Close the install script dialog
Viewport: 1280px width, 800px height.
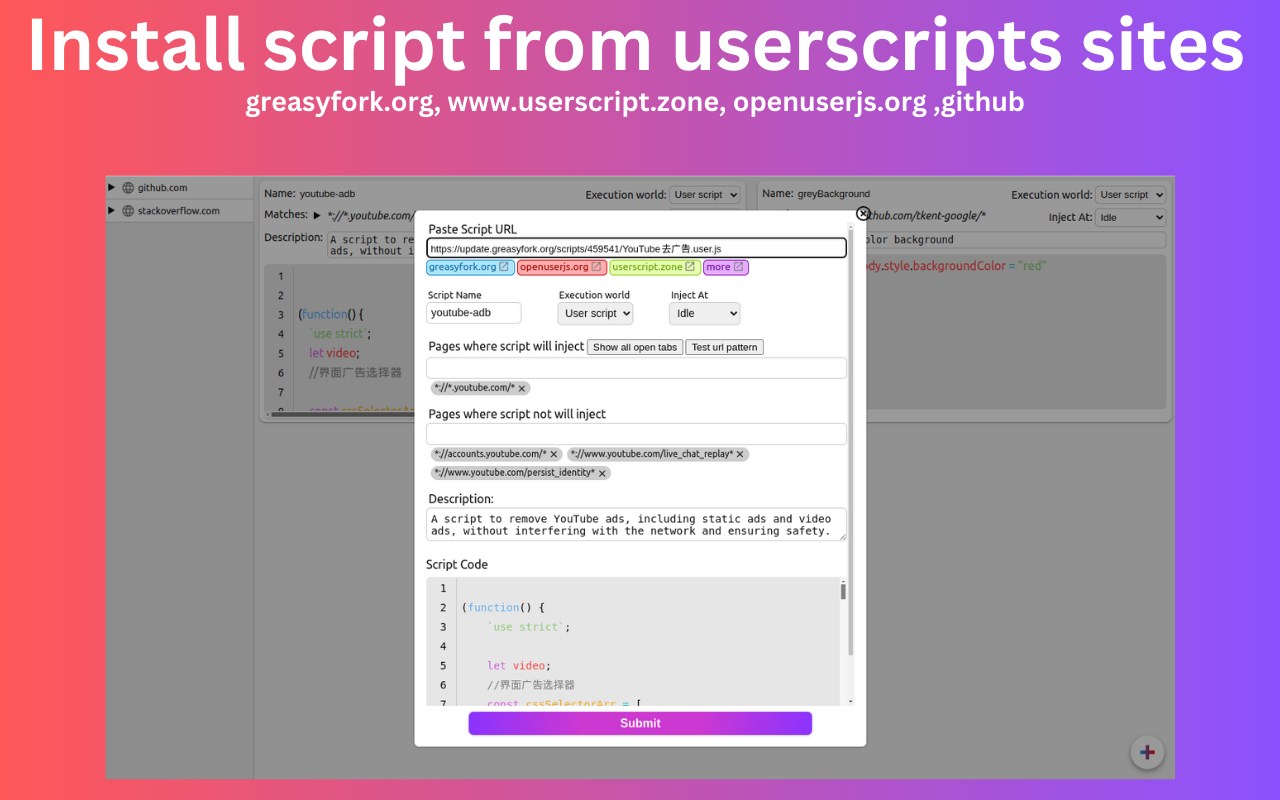click(x=863, y=213)
